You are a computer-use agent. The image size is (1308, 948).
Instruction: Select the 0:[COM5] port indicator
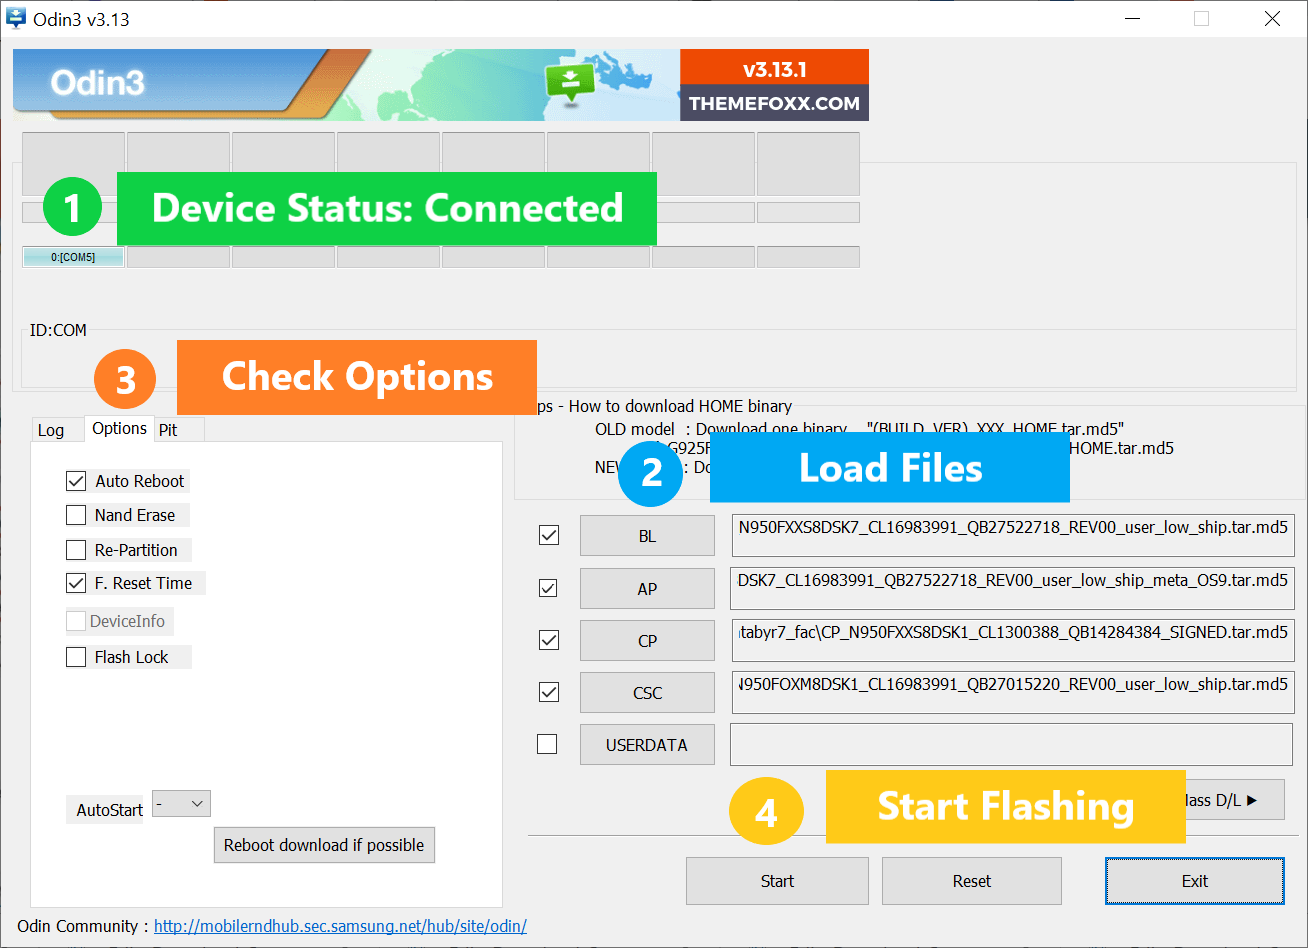[x=73, y=257]
